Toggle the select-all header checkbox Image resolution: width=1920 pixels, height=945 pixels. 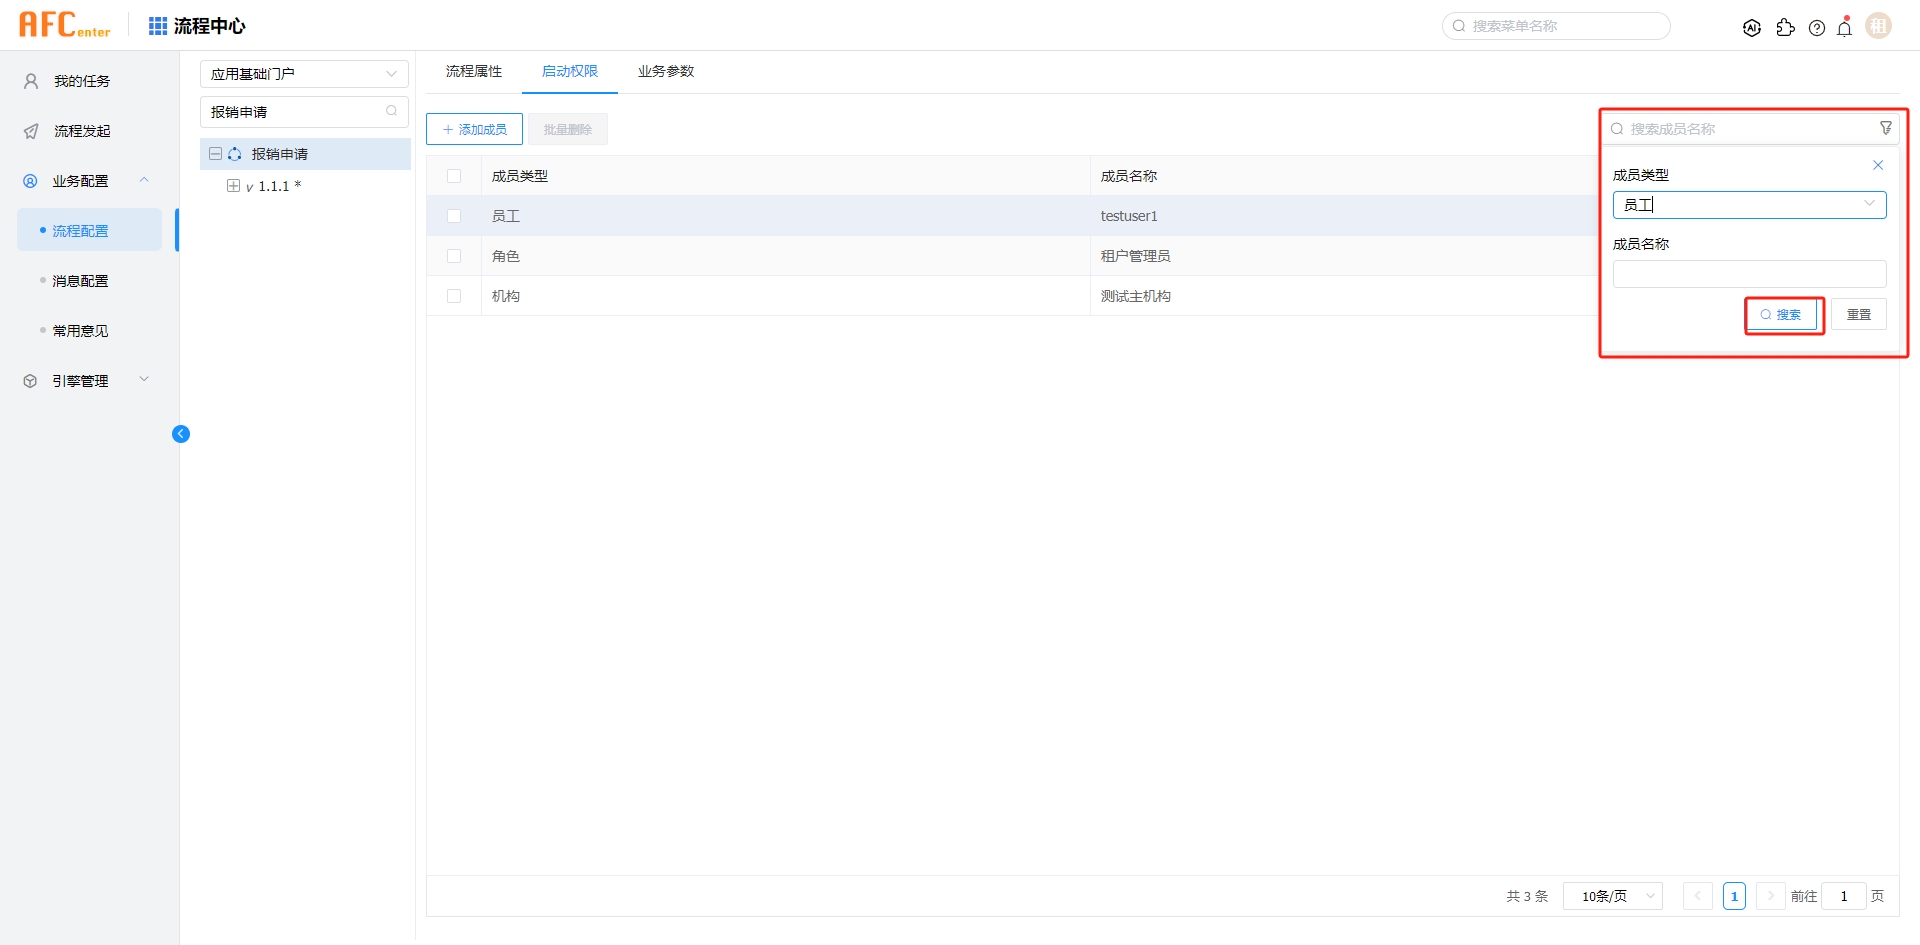click(x=454, y=176)
